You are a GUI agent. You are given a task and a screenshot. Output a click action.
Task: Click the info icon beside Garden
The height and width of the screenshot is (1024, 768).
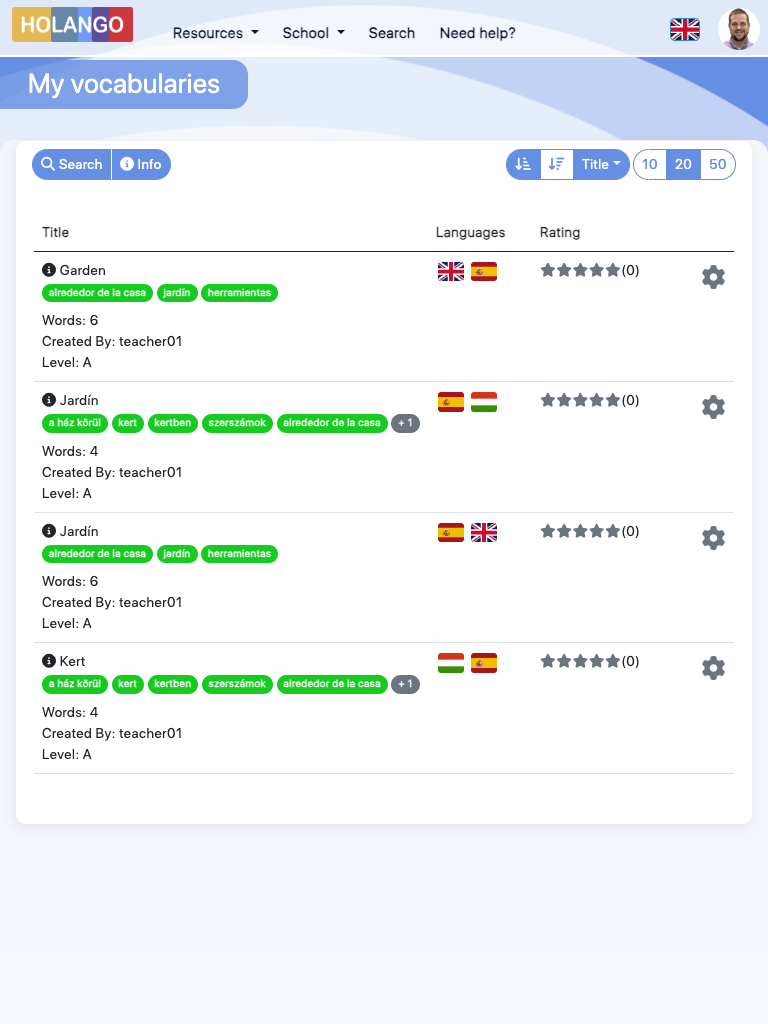pos(48,270)
